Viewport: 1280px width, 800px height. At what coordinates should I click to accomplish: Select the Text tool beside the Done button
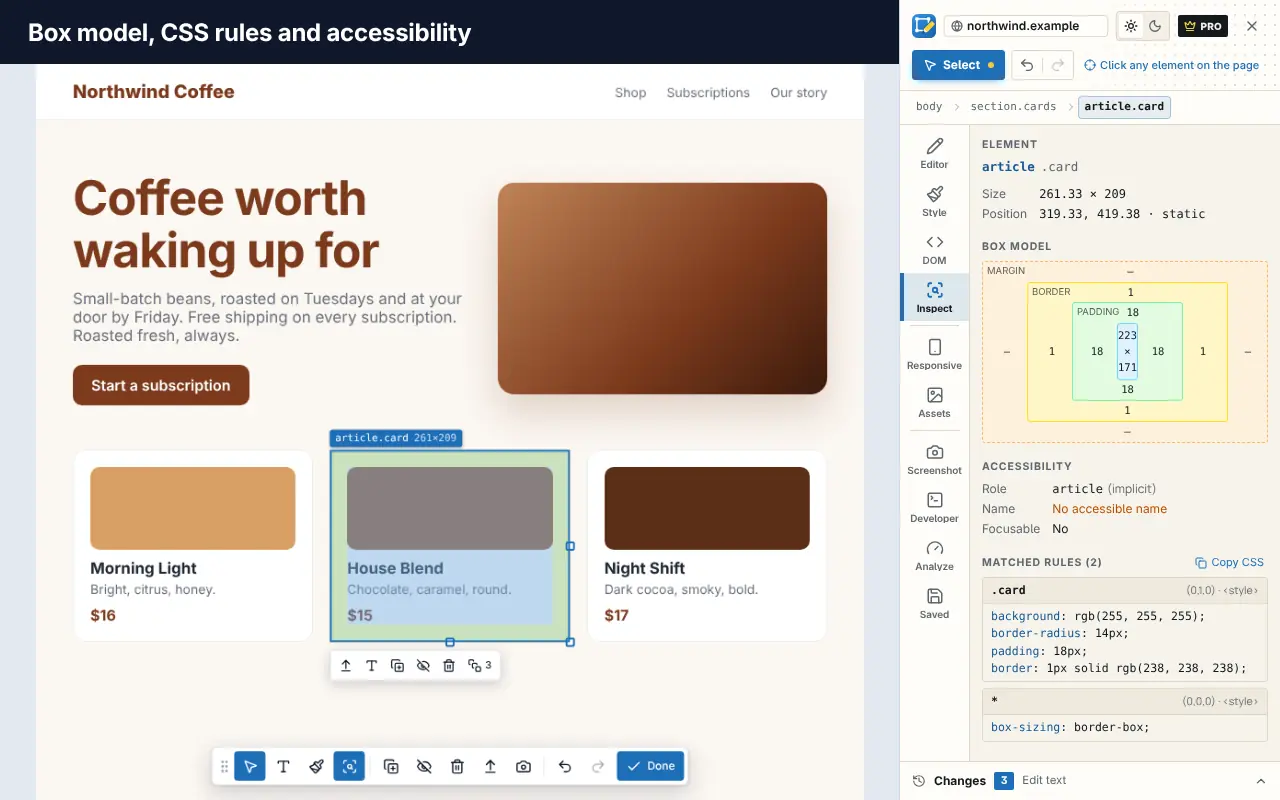pos(283,766)
